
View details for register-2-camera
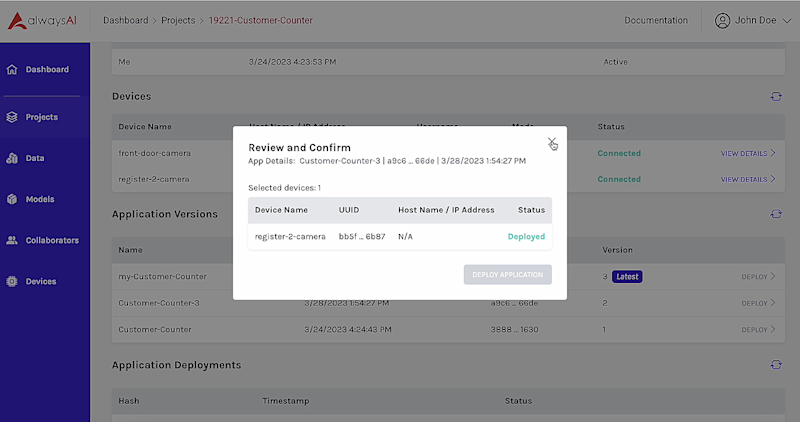coord(748,179)
